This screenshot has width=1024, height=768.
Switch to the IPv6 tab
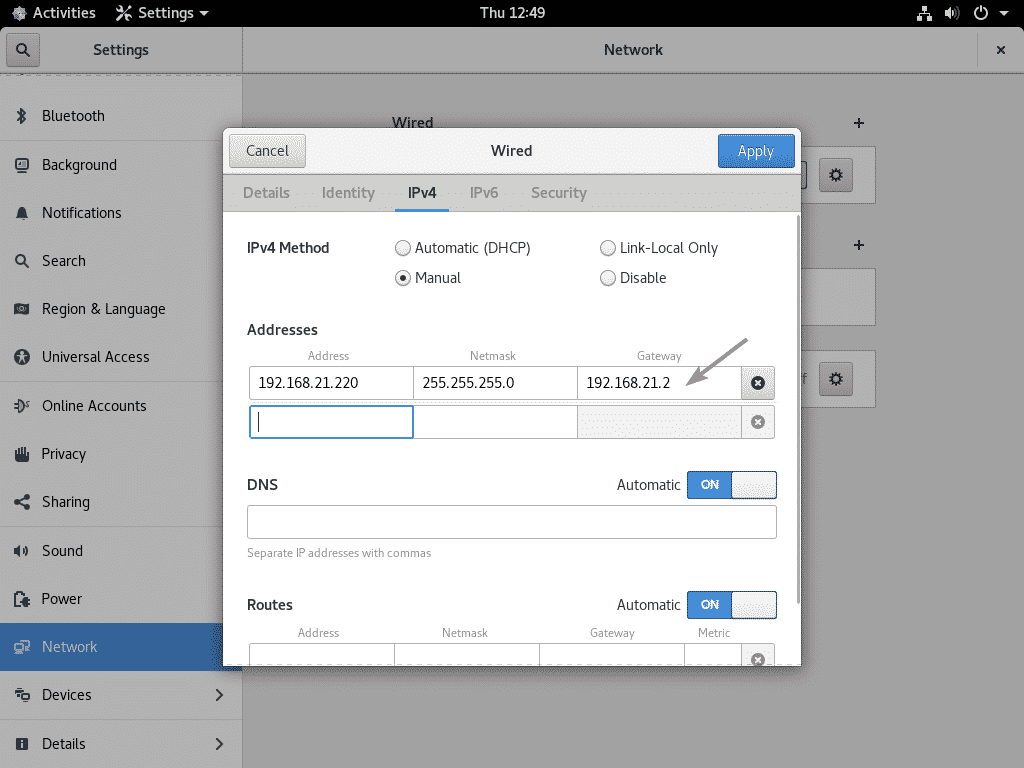pyautogui.click(x=484, y=193)
